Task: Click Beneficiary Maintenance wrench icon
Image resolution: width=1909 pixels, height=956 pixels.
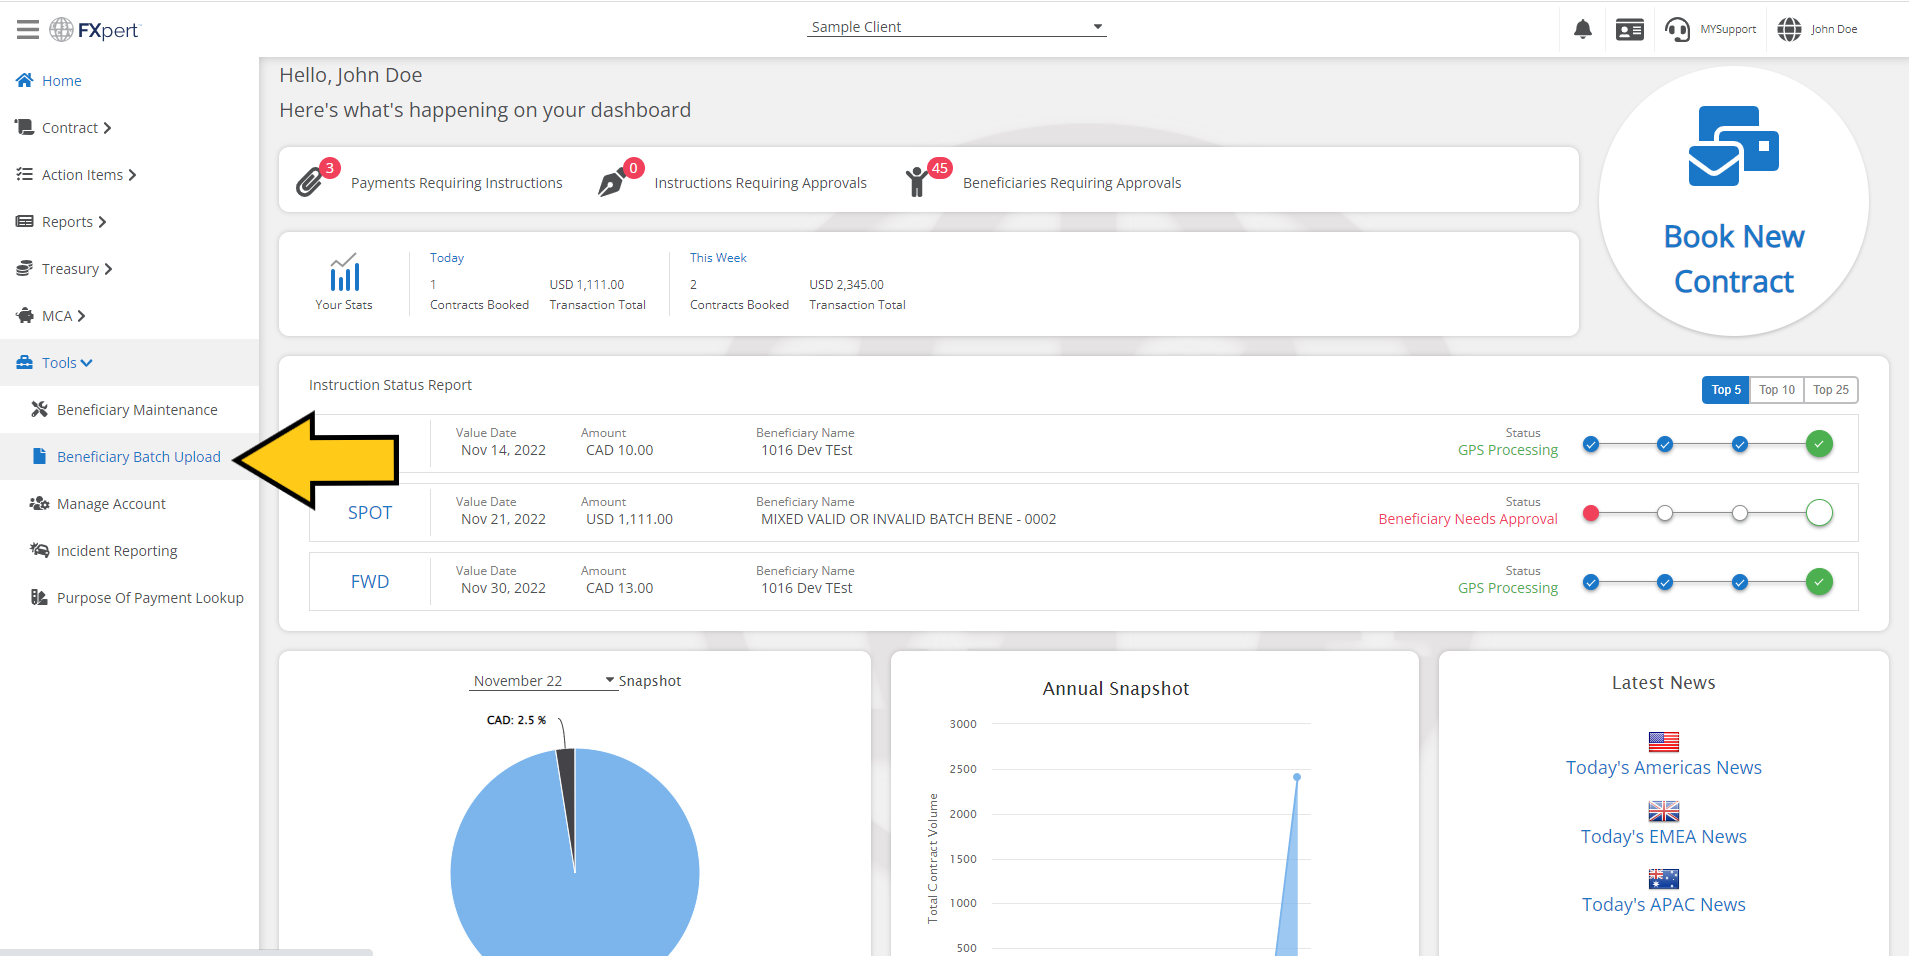Action: (x=40, y=409)
